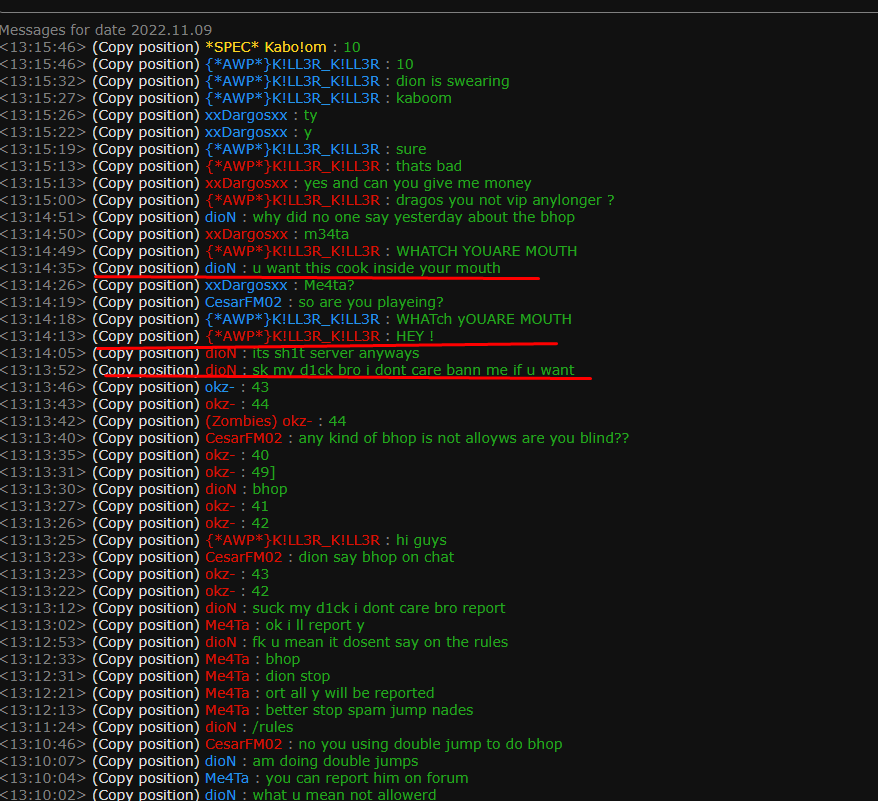Click the "Messages for date 2022.11.09" header
The image size is (878, 801).
[x=106, y=30]
